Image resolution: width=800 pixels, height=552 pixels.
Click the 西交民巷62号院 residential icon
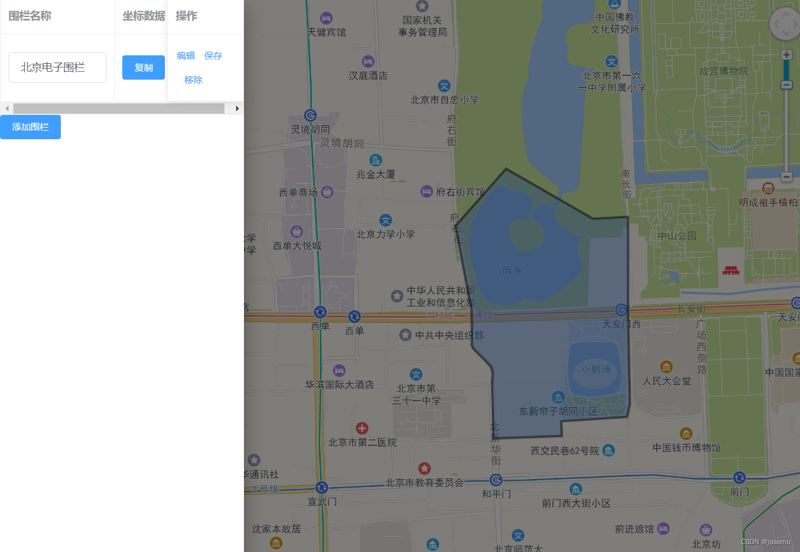click(x=609, y=450)
